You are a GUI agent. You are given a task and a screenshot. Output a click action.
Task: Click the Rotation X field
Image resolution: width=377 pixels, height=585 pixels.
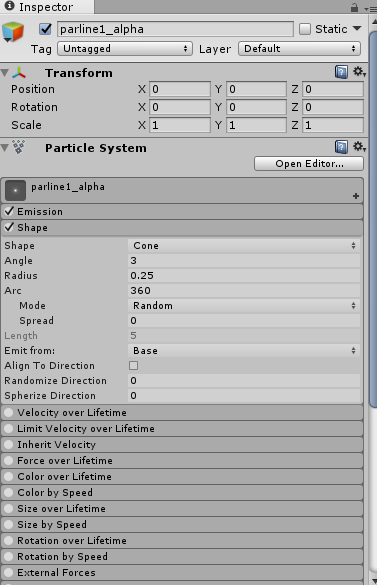[180, 107]
